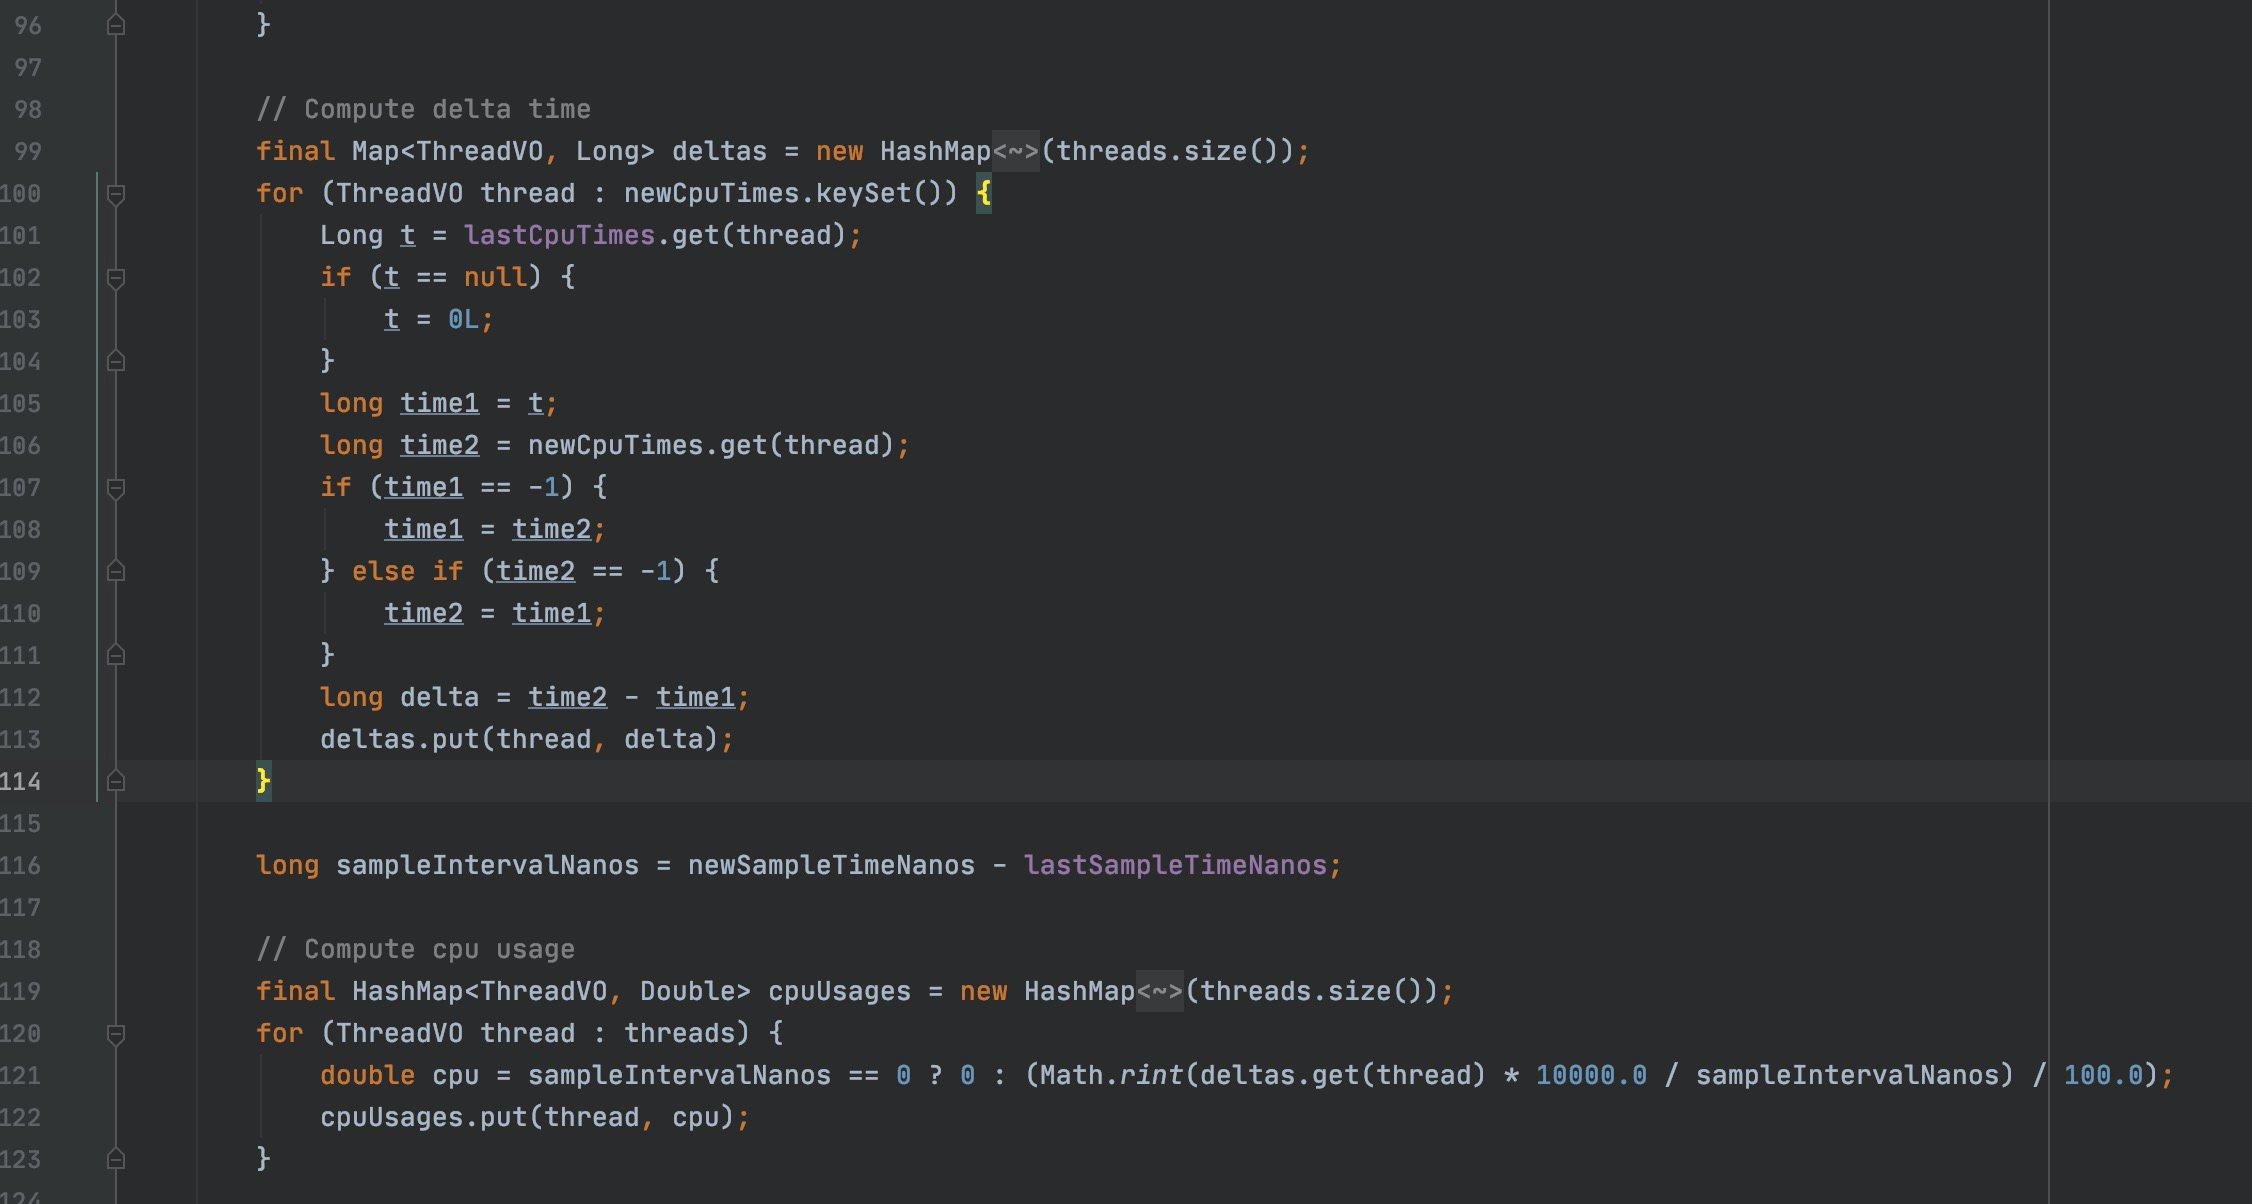This screenshot has height=1204, width=2252.
Task: Click newCpuTimes.get(thread) on line 106
Action: coord(711,446)
